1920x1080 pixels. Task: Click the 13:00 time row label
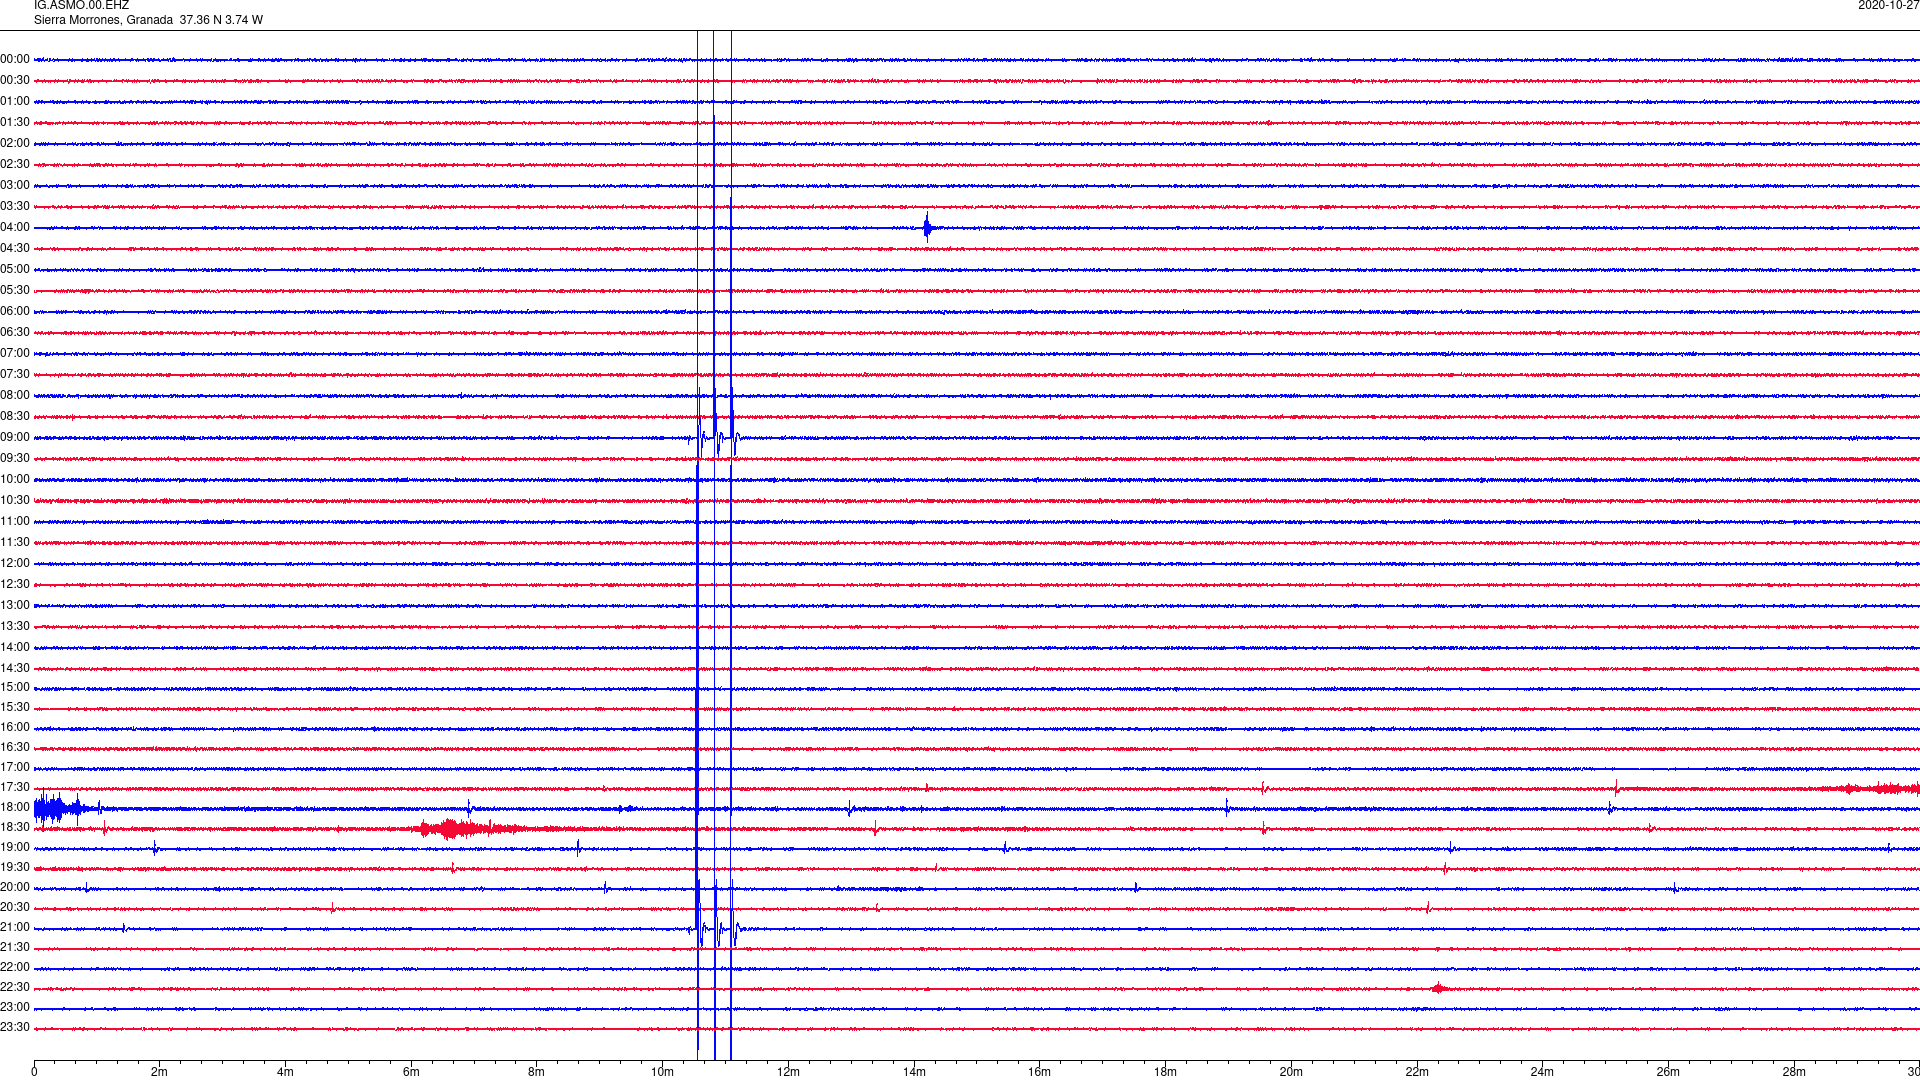click(x=15, y=606)
